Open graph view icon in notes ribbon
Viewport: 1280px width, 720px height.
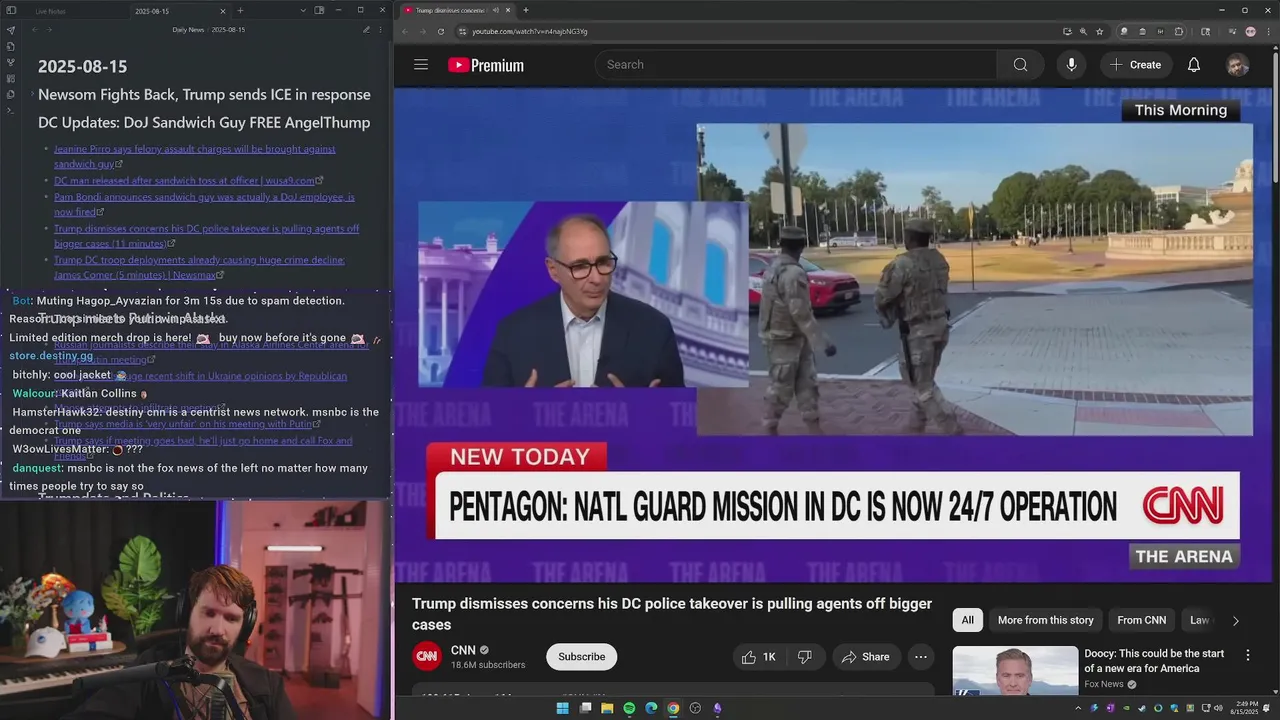click(10, 62)
